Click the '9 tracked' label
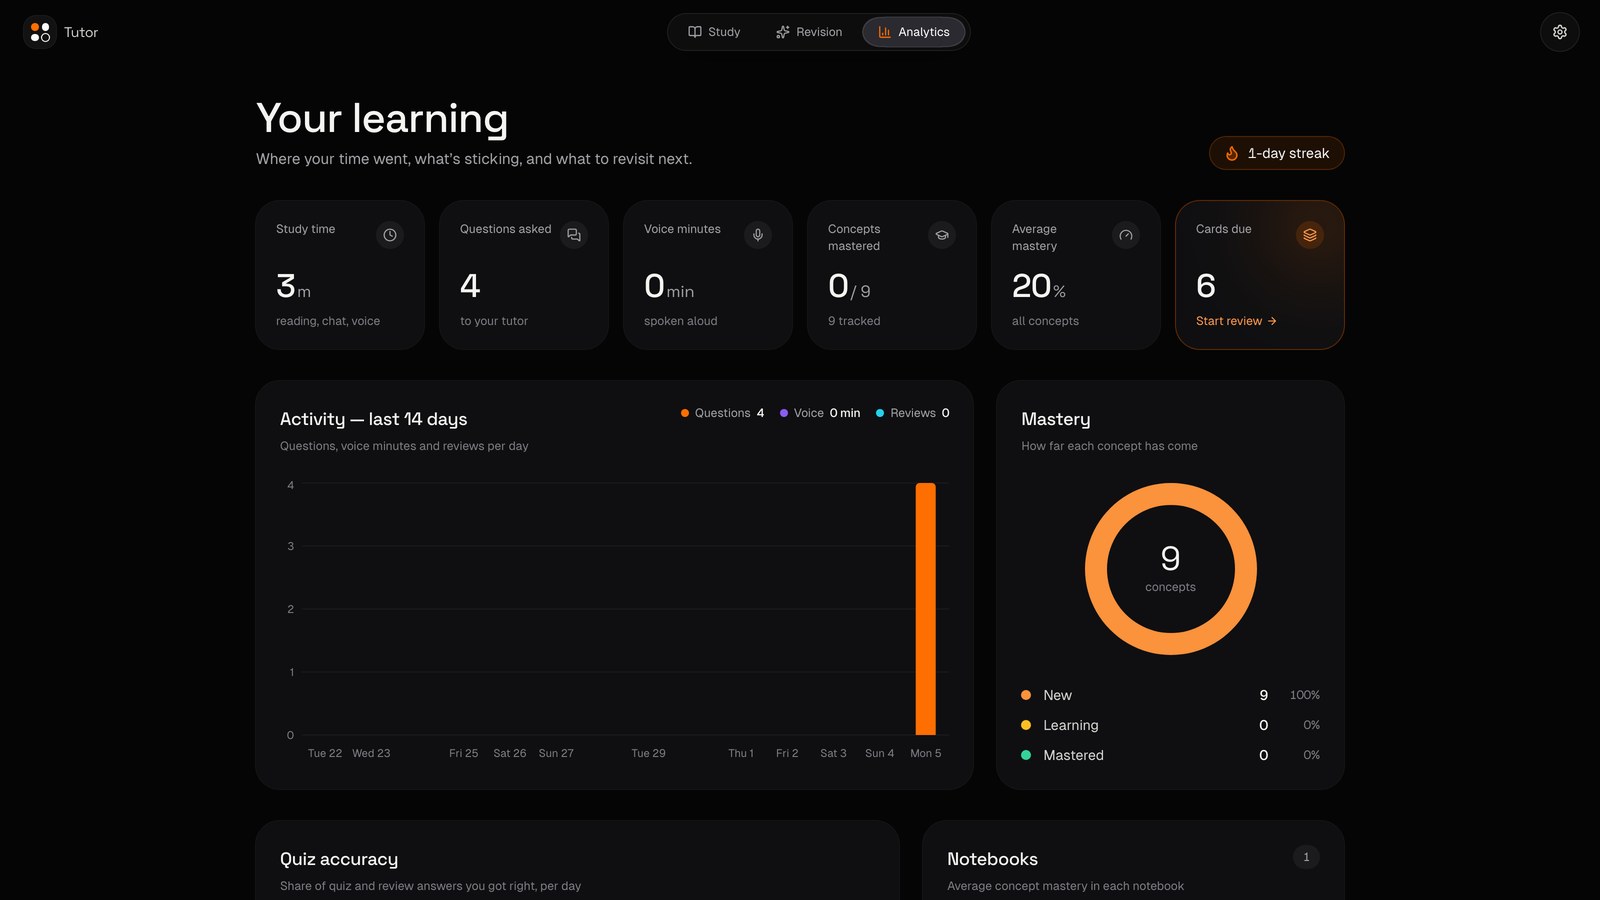This screenshot has height=900, width=1600. 854,321
